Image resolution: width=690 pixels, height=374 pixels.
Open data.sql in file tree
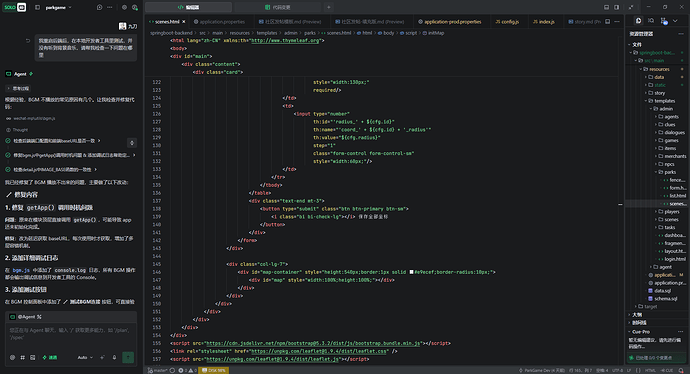click(x=657, y=291)
